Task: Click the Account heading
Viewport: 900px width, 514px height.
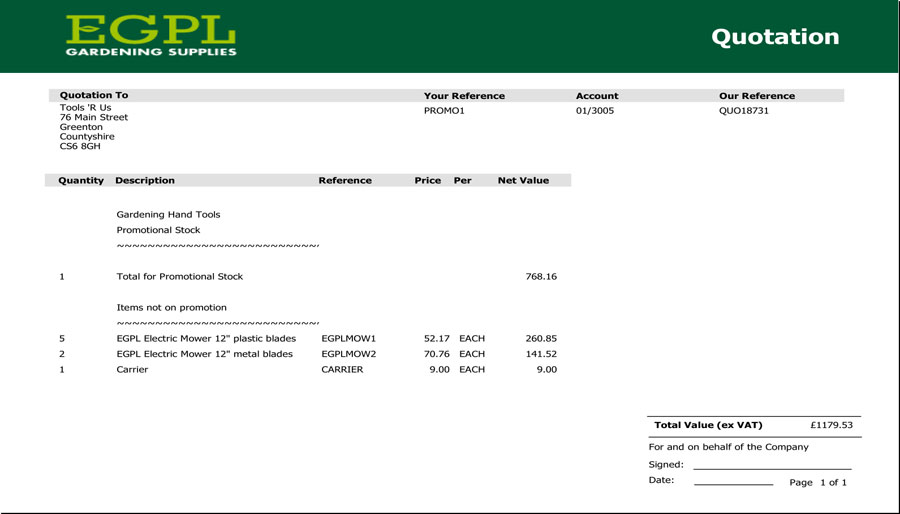Action: pos(597,96)
